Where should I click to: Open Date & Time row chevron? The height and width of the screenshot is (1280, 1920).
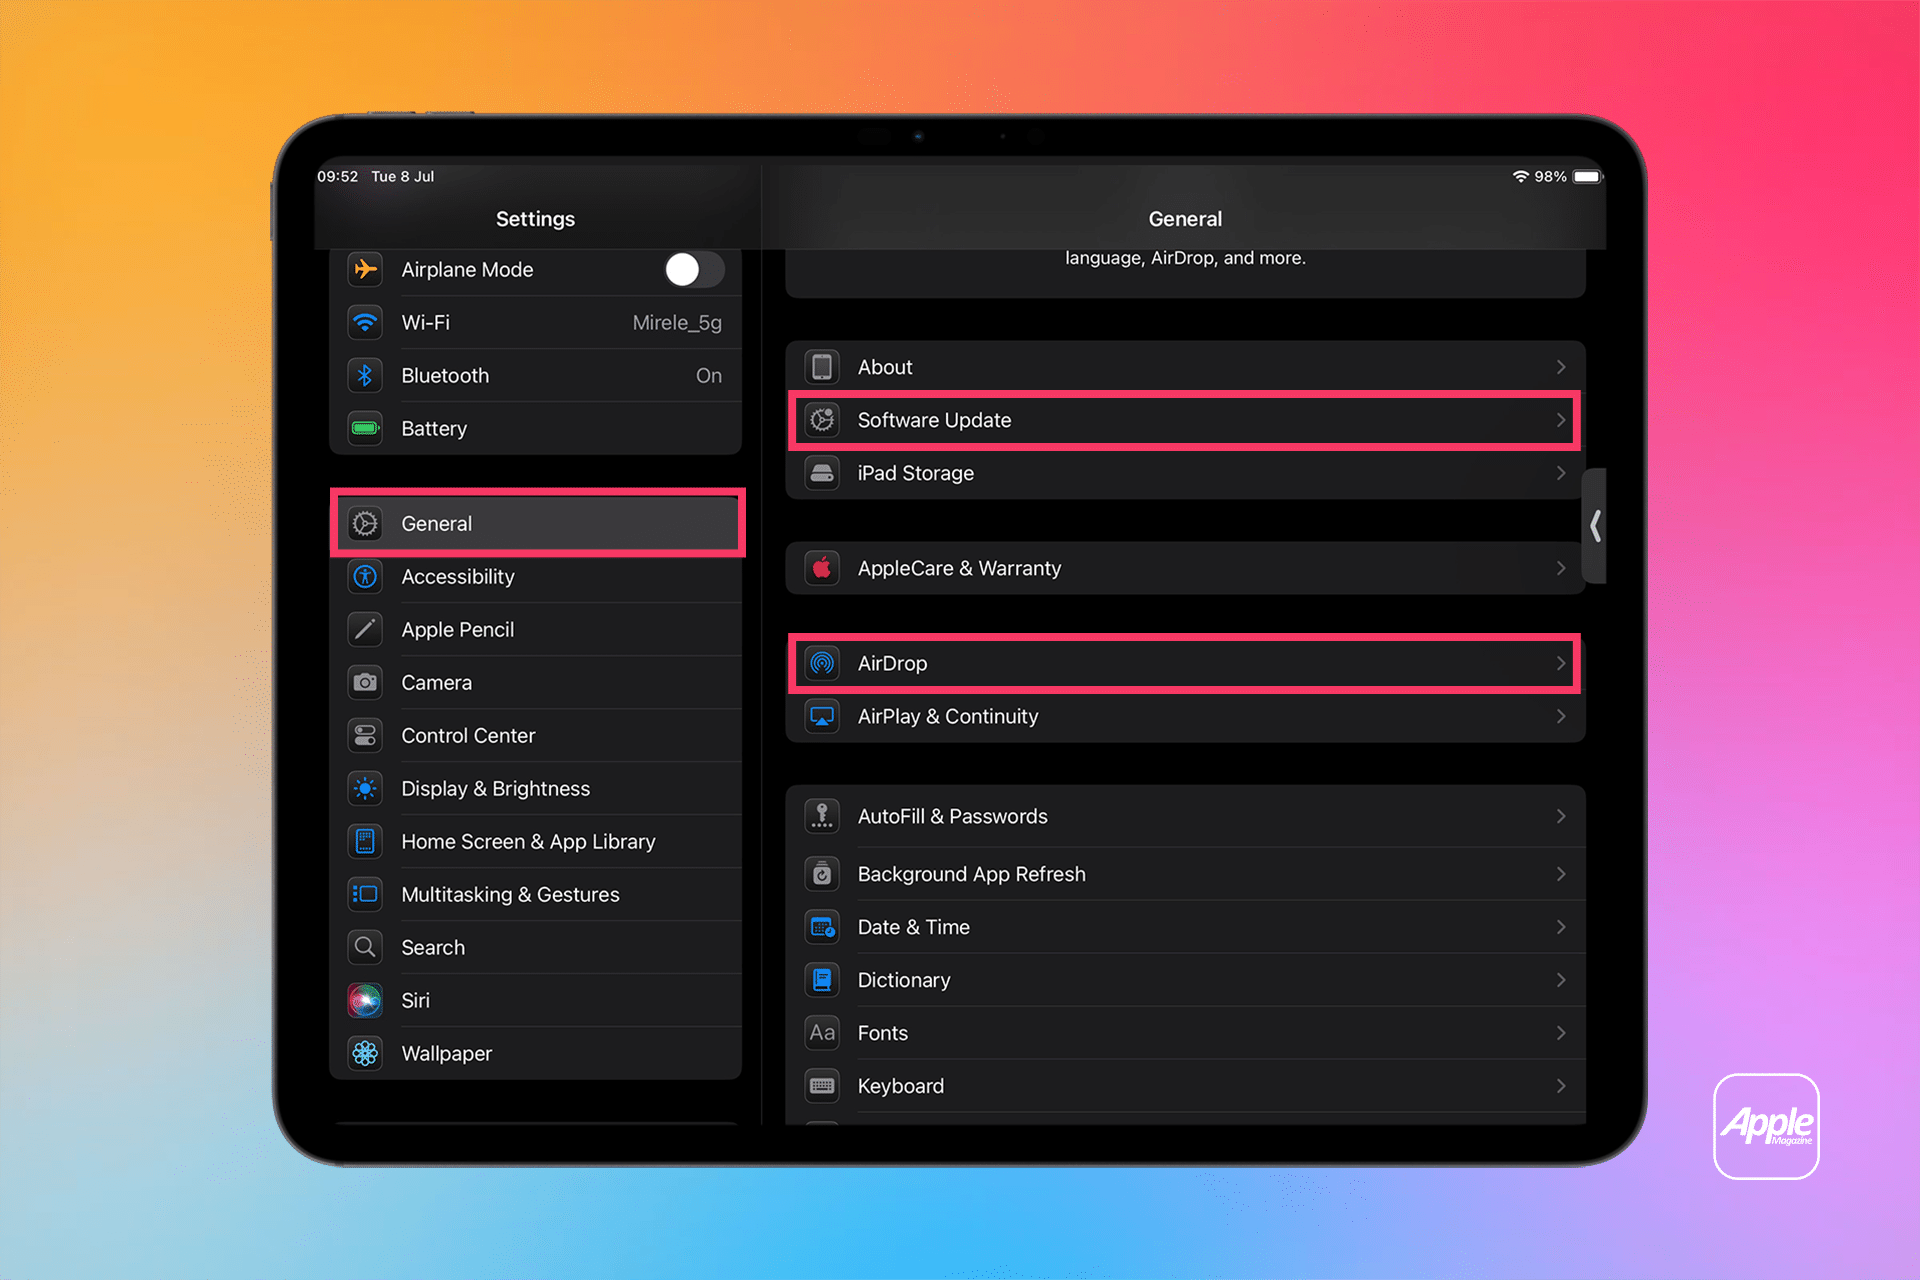pos(1561,927)
